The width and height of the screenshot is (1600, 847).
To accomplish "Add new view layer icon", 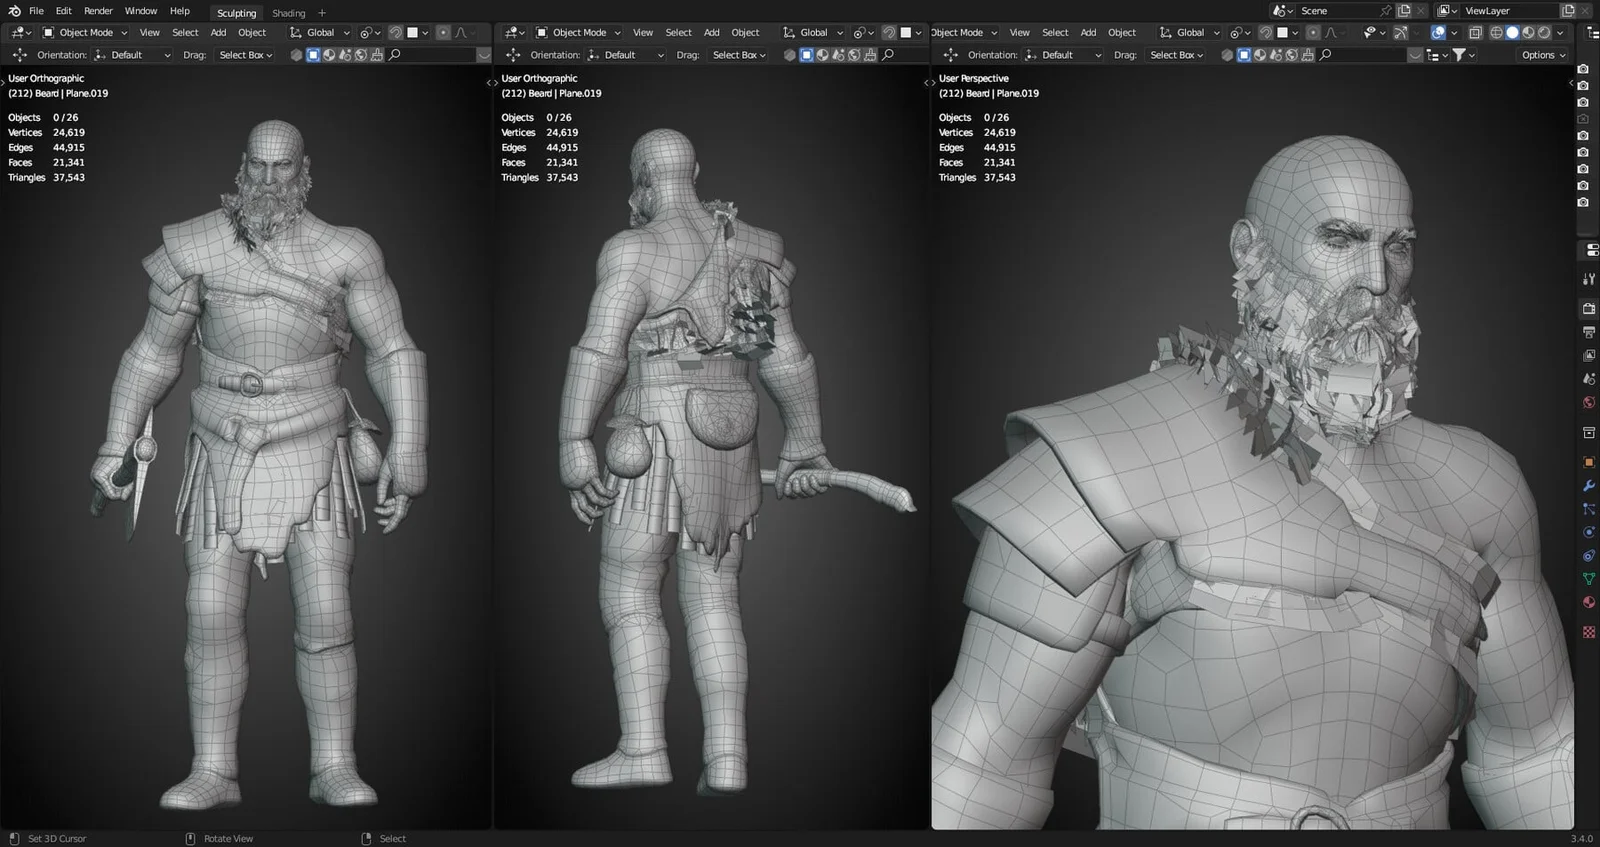I will coord(1568,11).
